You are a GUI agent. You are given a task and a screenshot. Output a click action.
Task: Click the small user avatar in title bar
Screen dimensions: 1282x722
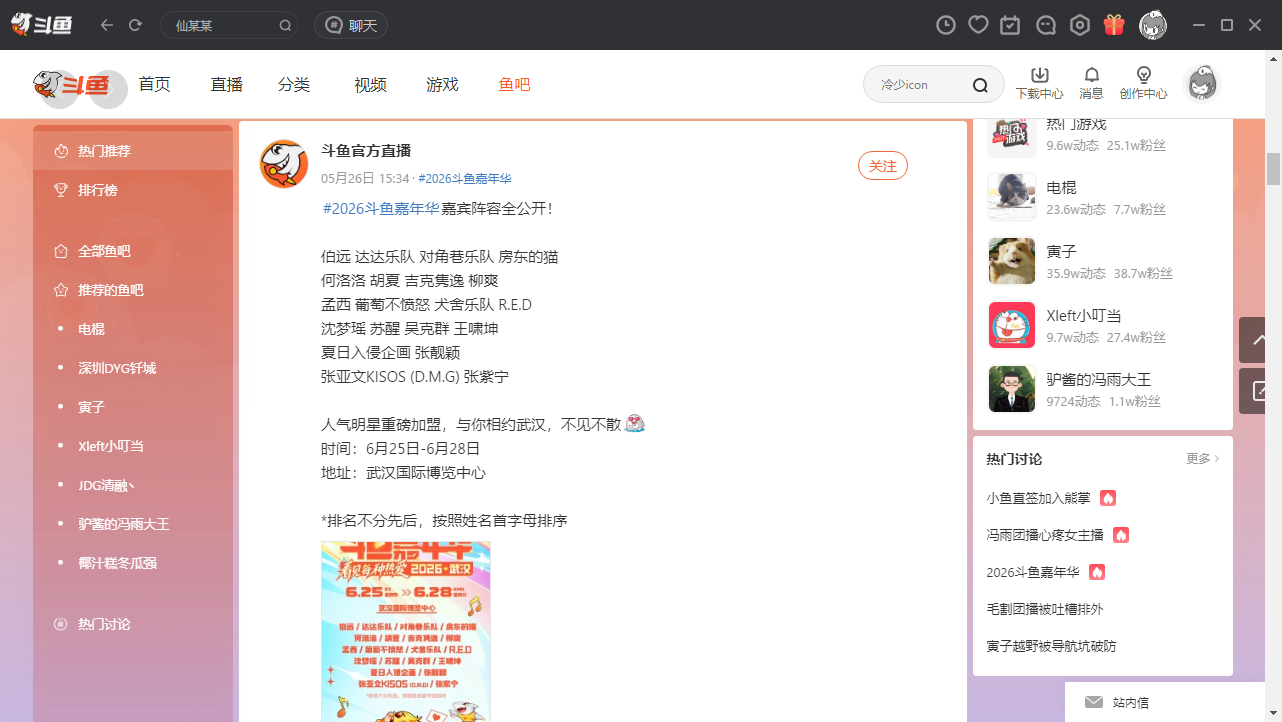coord(1153,25)
